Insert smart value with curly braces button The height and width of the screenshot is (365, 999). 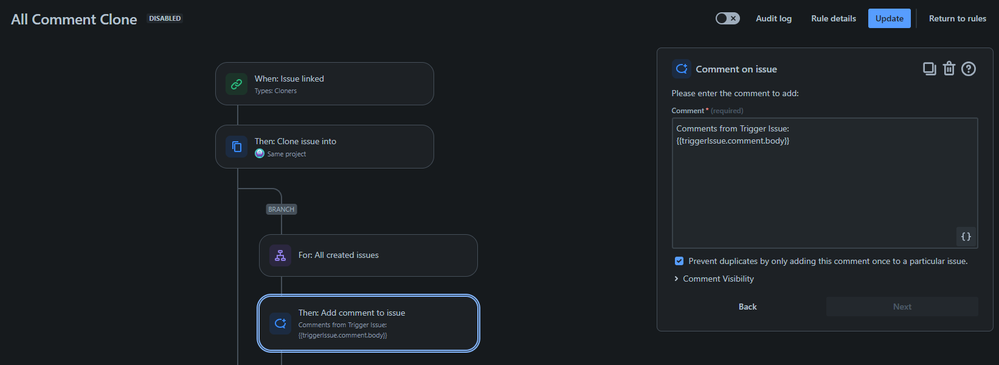(x=966, y=236)
